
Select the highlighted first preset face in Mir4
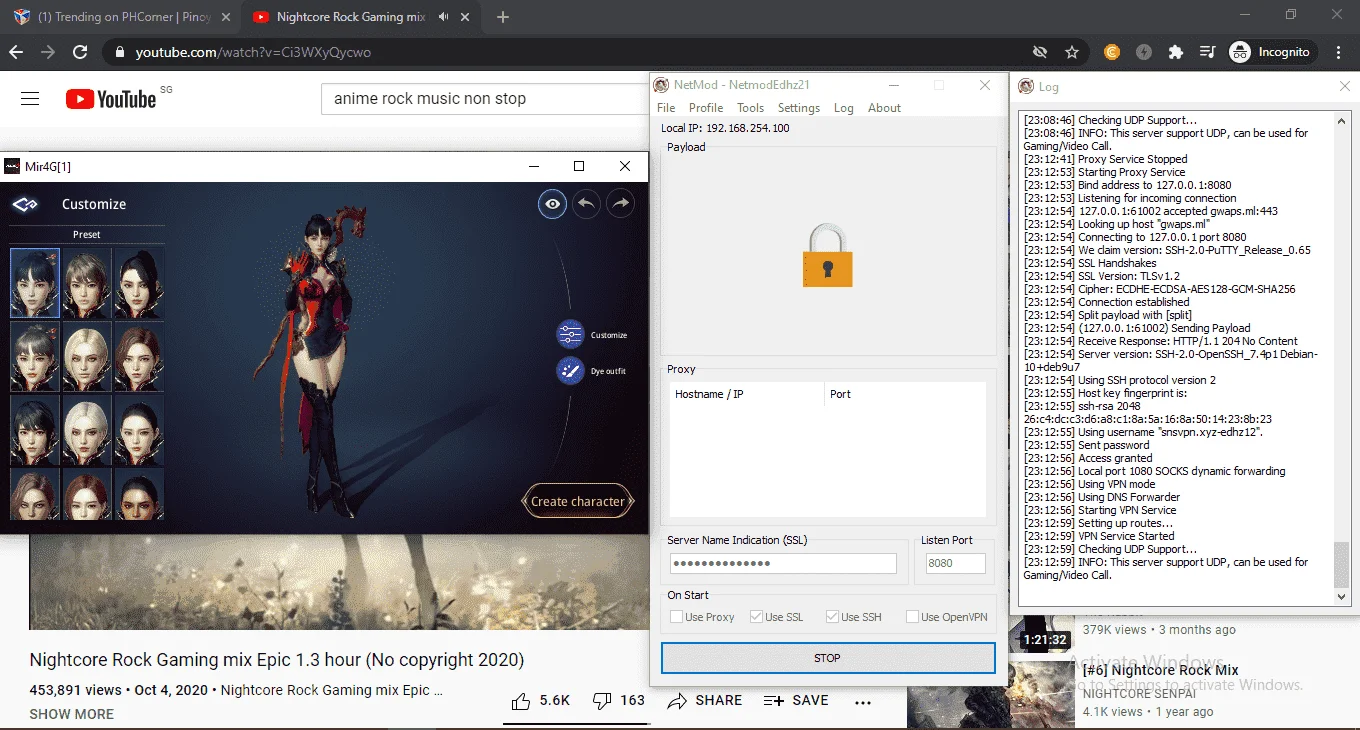(x=35, y=283)
